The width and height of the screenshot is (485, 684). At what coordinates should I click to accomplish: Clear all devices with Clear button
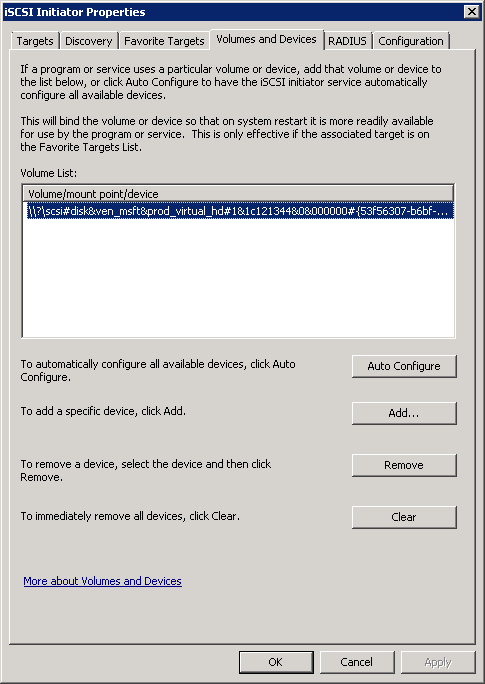[x=404, y=517]
